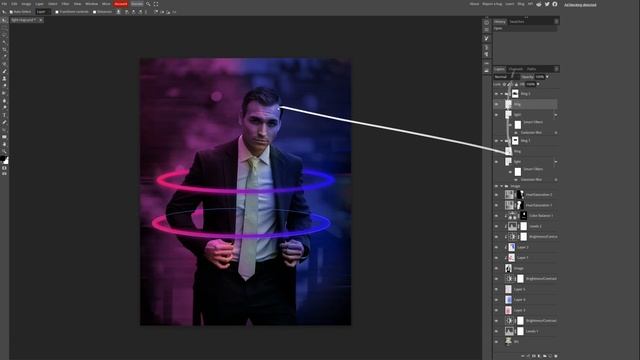Image resolution: width=640 pixels, height=360 pixels.
Task: Hide the Levels 2 layer
Action: (496, 226)
